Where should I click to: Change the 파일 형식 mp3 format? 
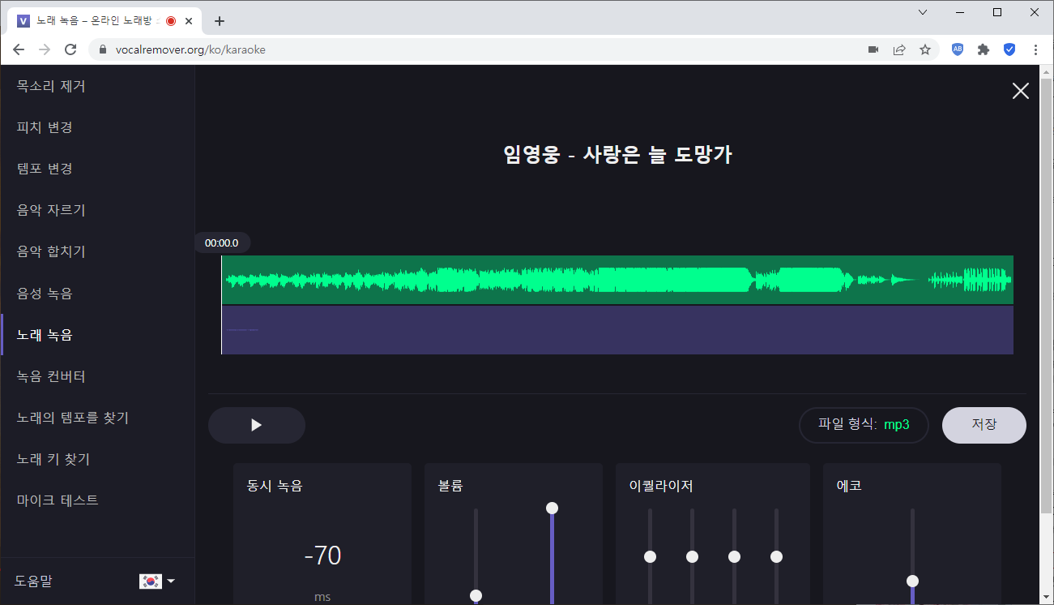coord(864,425)
